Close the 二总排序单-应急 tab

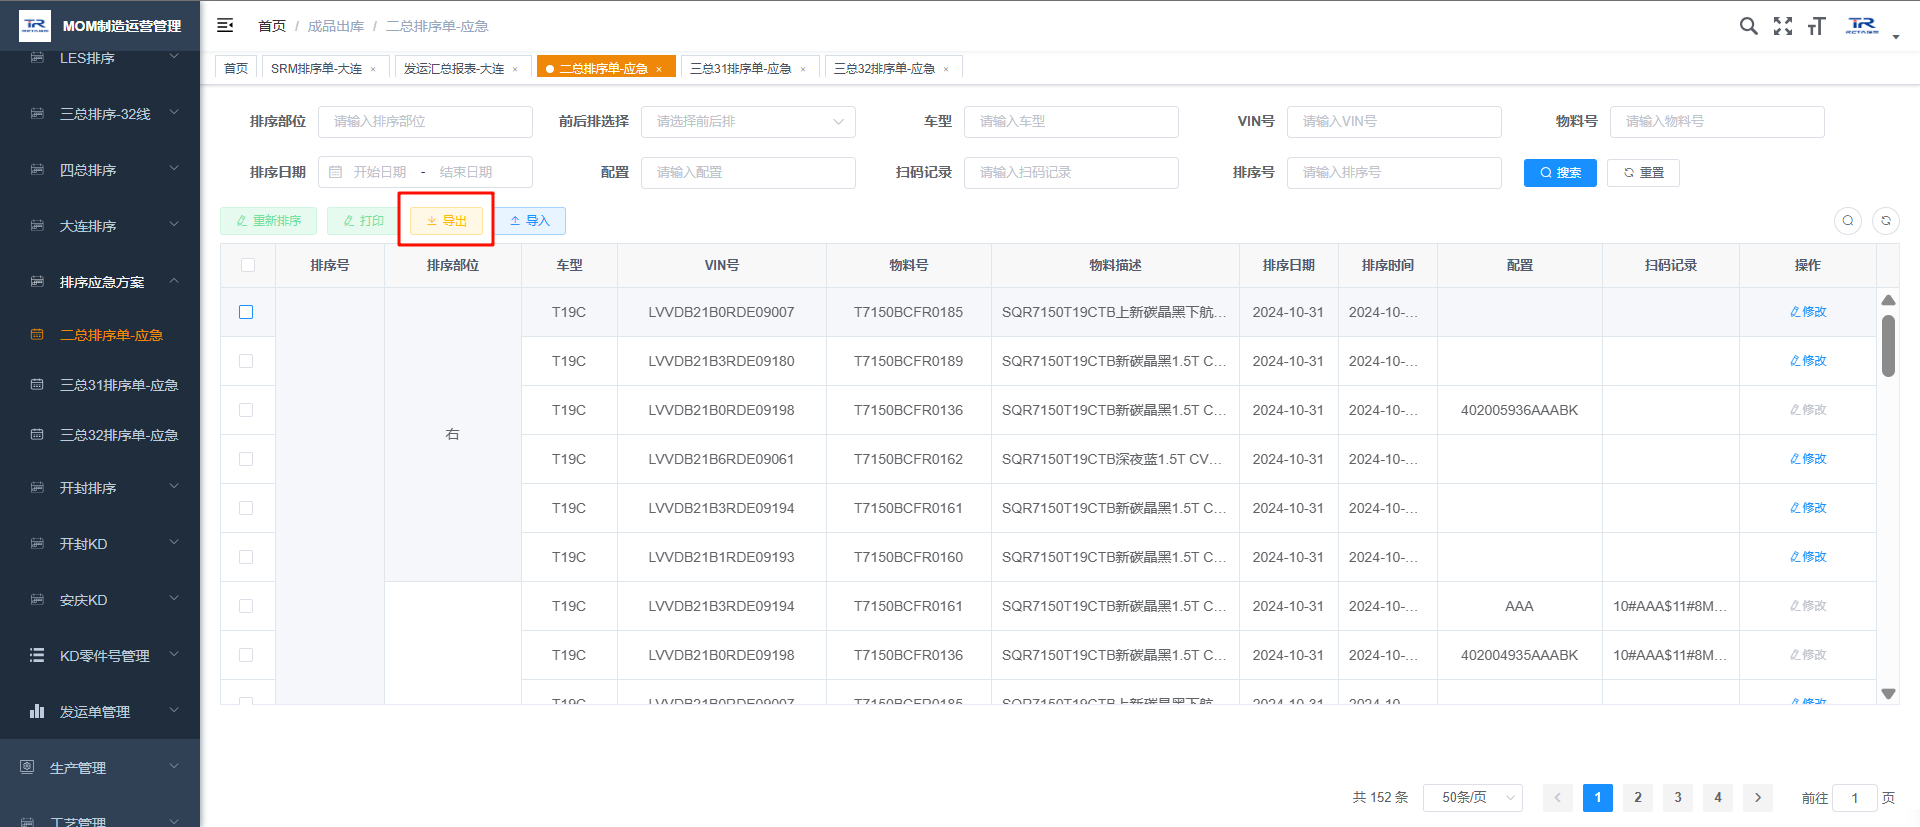tap(659, 69)
